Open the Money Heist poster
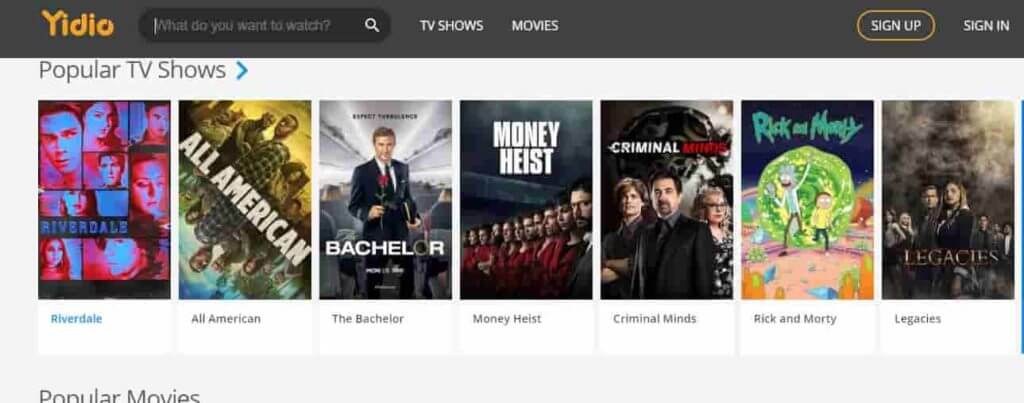Image resolution: width=1024 pixels, height=403 pixels. (526, 200)
